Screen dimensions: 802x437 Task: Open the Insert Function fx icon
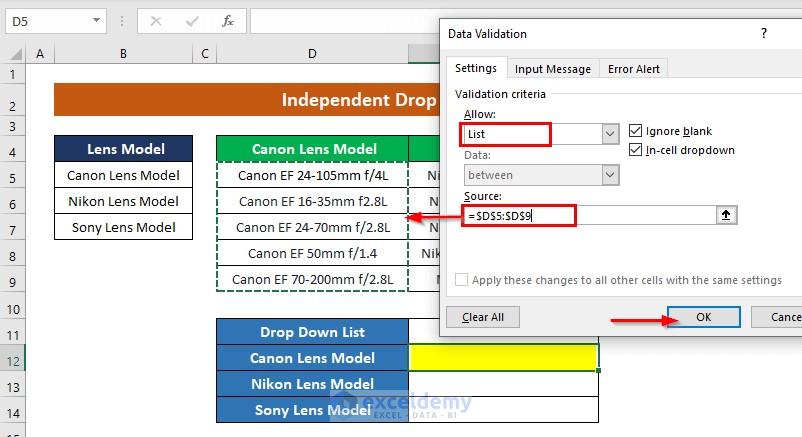point(228,21)
